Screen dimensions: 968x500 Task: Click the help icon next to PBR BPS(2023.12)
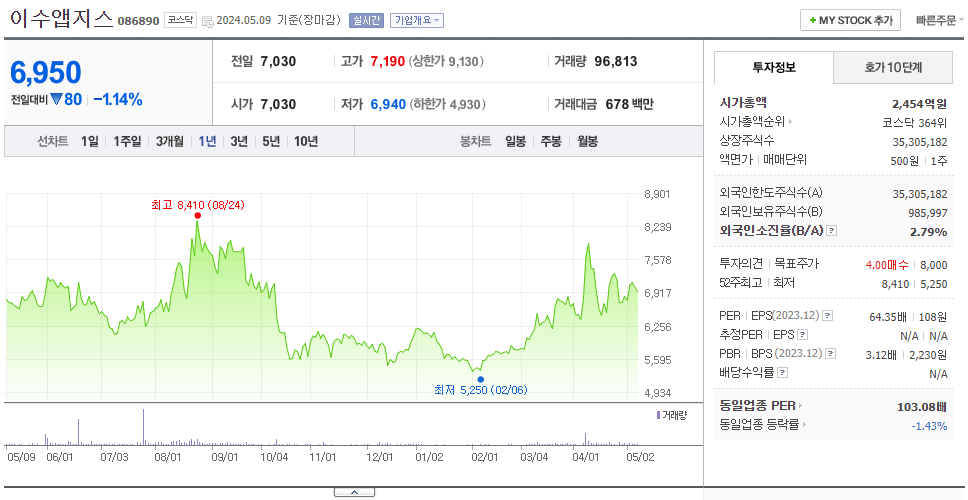tap(831, 354)
